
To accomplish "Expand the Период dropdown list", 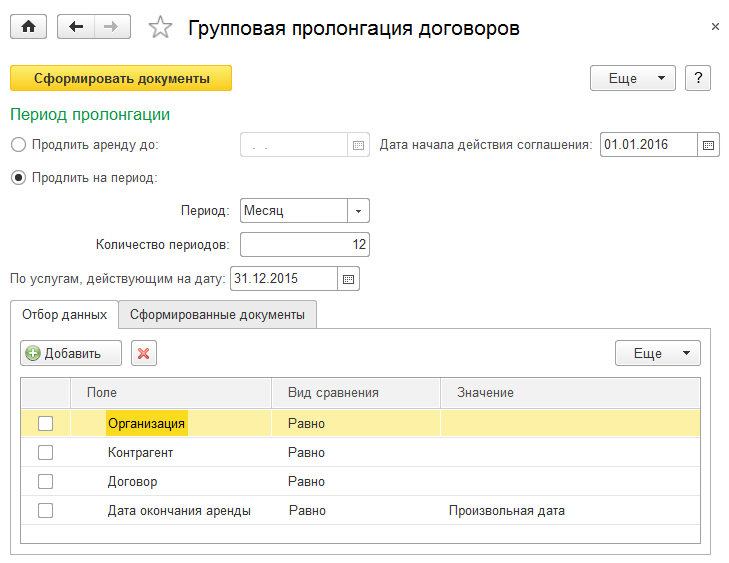I will (x=358, y=211).
